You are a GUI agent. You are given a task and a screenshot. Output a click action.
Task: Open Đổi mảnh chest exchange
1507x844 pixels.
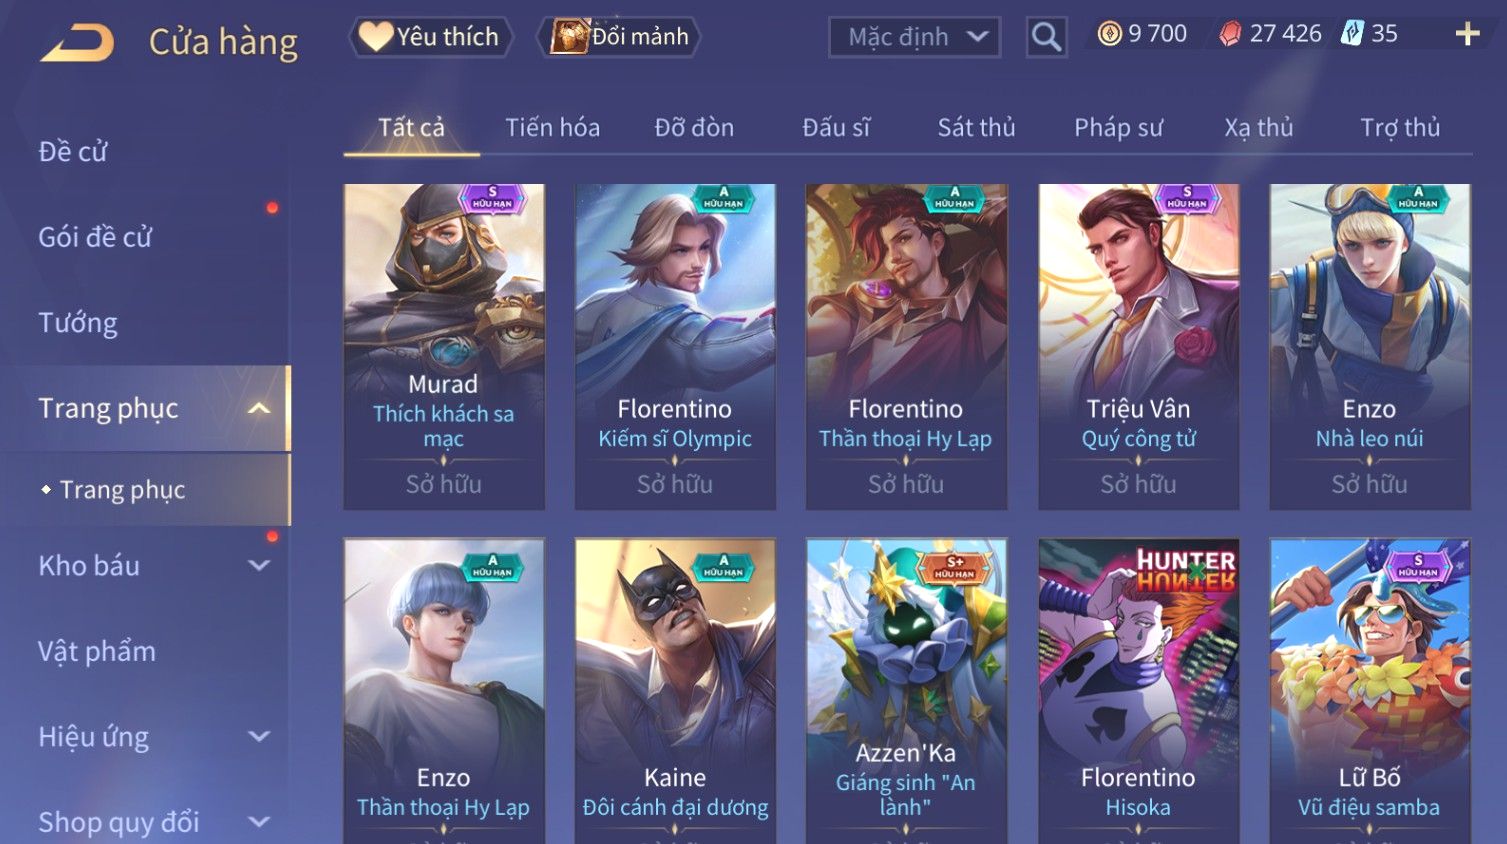click(x=619, y=37)
